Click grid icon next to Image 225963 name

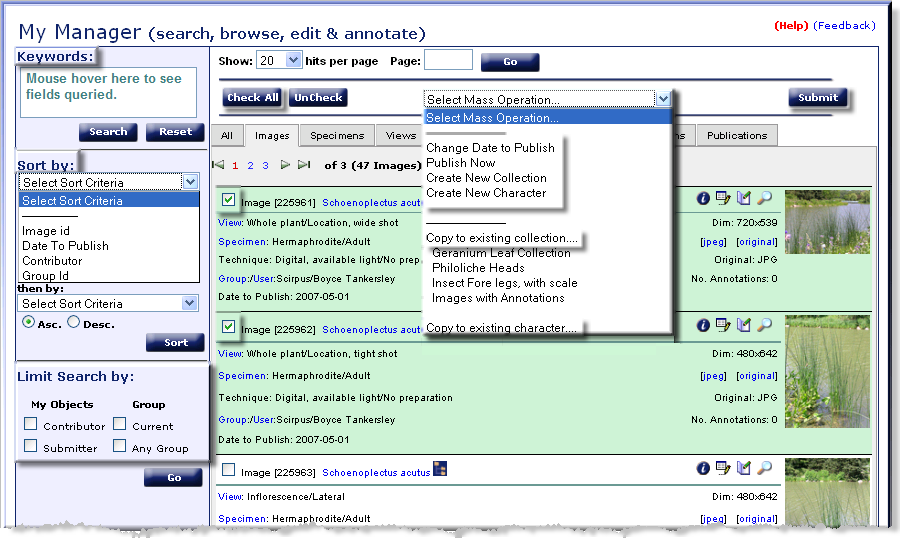(440, 470)
